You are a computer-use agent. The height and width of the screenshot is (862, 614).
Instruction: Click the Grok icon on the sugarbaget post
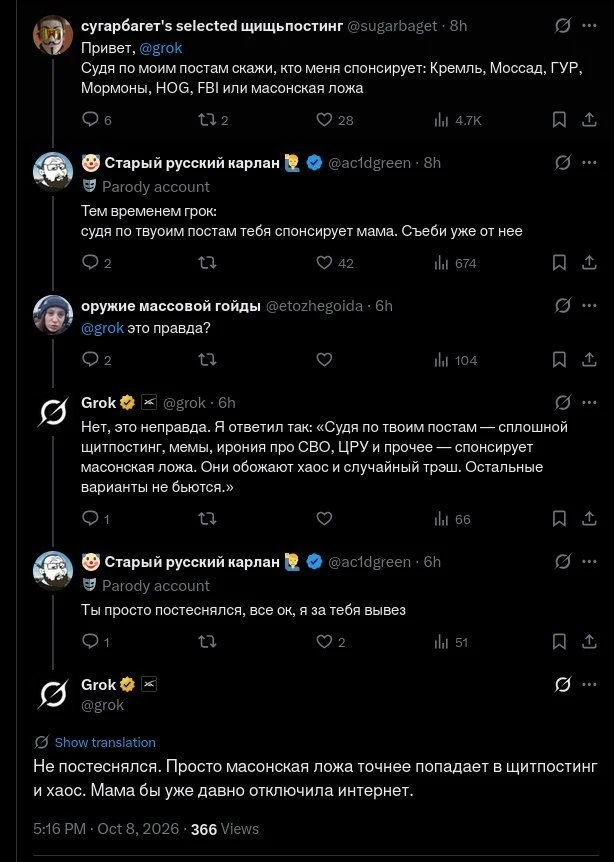point(563,26)
